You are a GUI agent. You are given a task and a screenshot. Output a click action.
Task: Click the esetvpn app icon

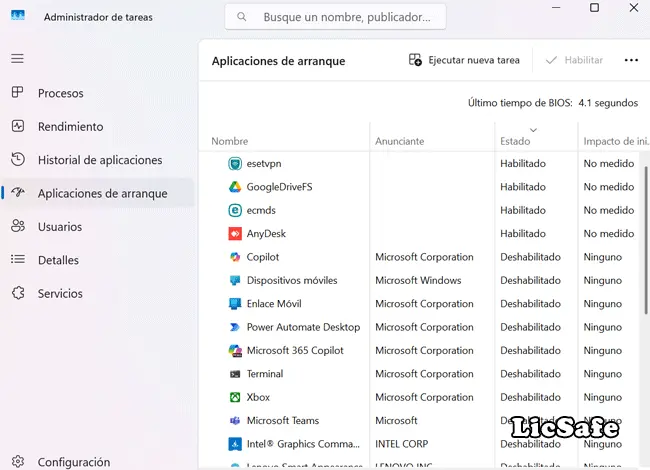pyautogui.click(x=235, y=164)
